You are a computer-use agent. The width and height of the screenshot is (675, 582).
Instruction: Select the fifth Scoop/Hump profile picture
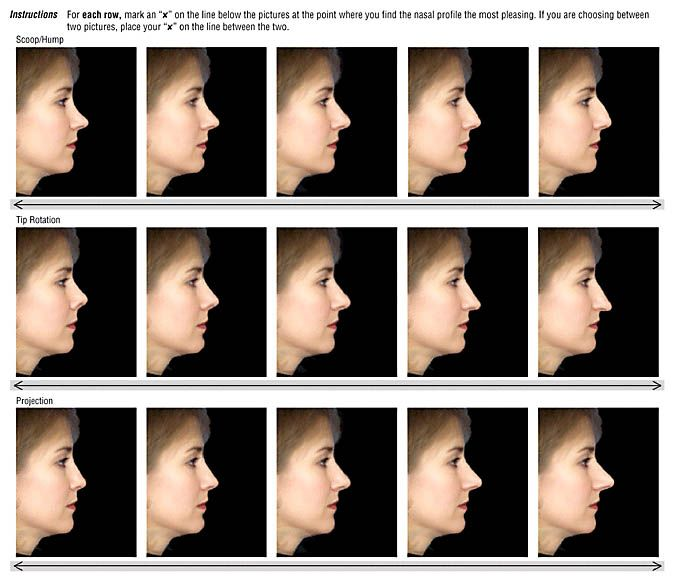598,122
